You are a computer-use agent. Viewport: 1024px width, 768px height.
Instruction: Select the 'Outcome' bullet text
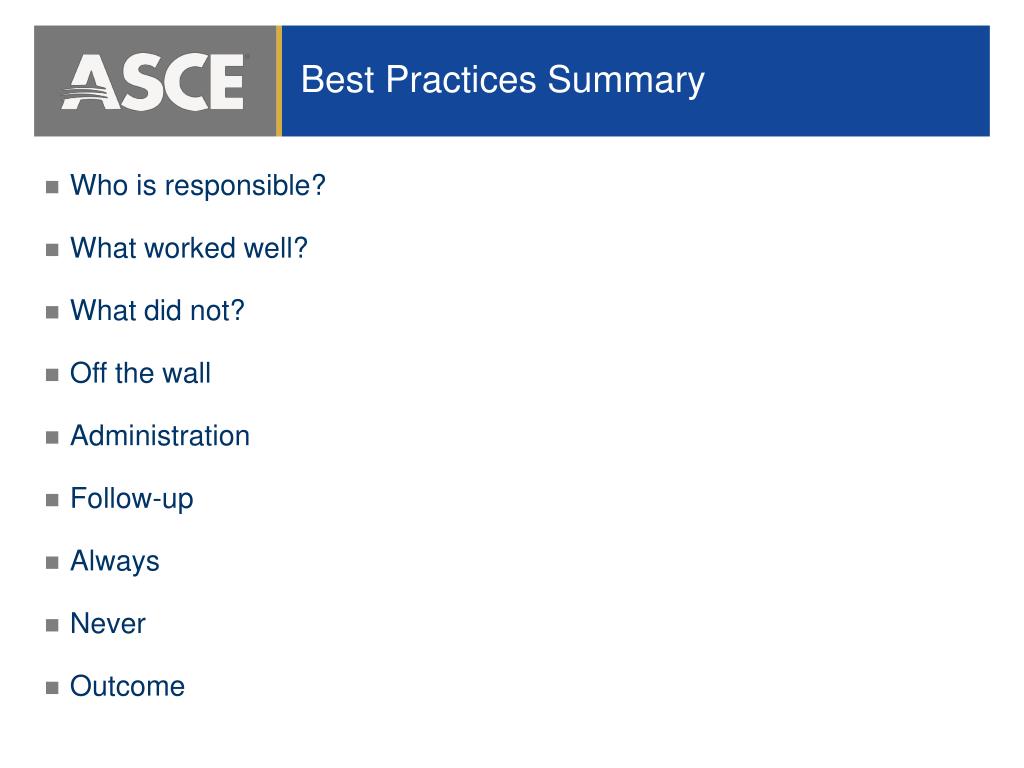[127, 686]
